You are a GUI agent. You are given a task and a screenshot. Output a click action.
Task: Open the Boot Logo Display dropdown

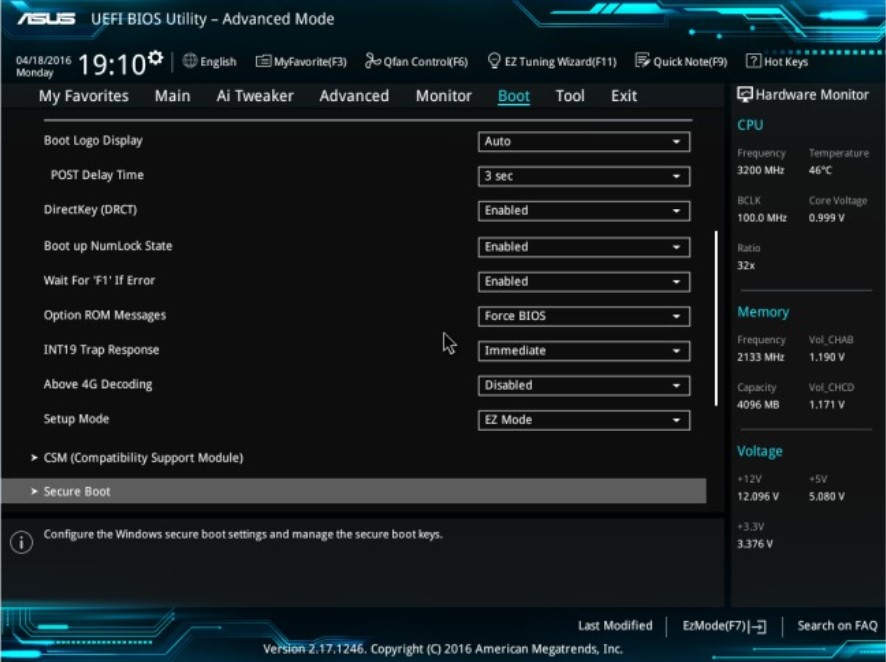click(584, 140)
